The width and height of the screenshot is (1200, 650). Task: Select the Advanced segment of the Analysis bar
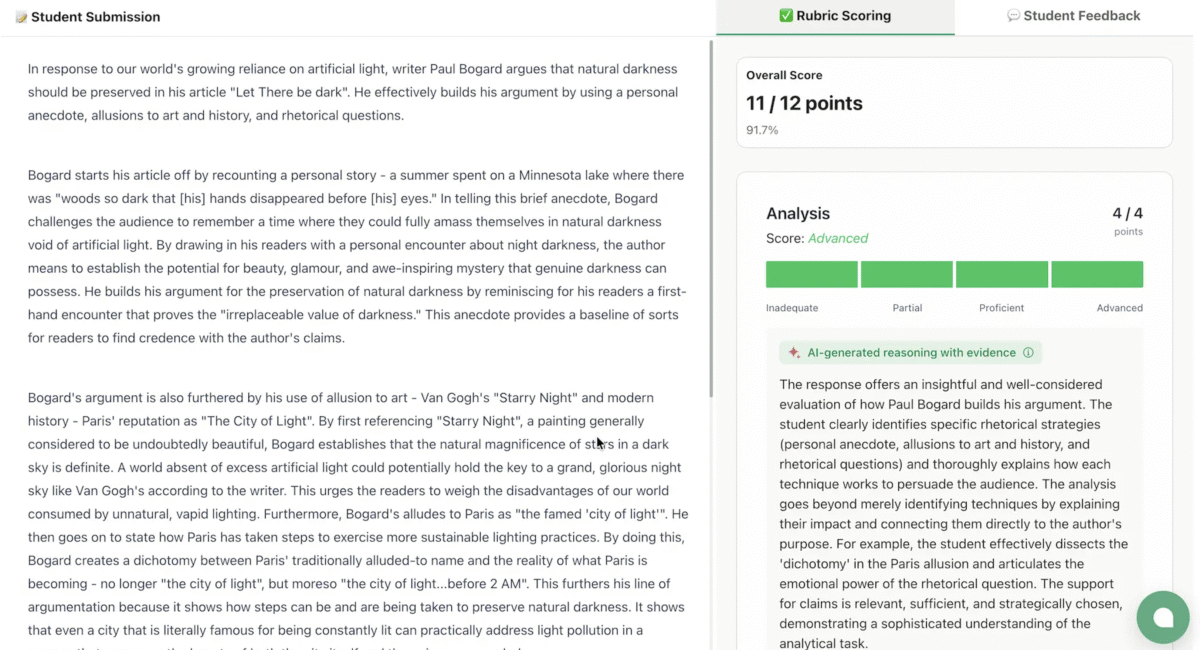pos(1097,275)
